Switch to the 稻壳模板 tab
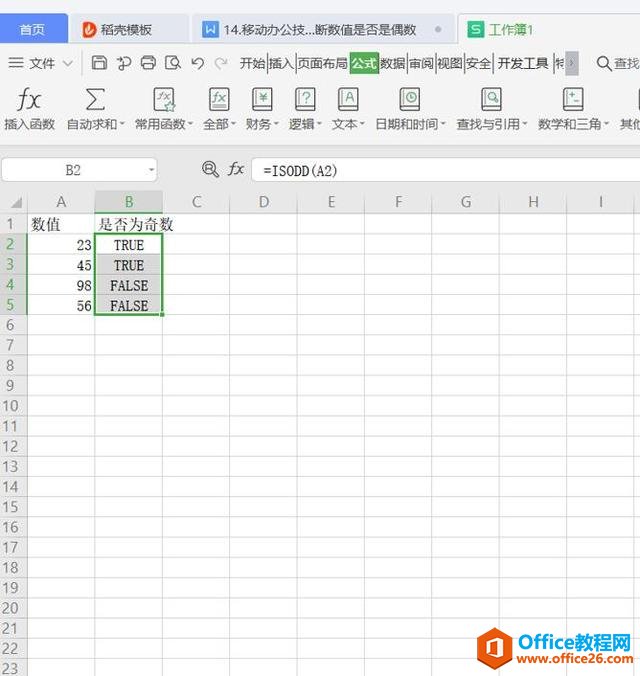The image size is (640, 676). 128,29
